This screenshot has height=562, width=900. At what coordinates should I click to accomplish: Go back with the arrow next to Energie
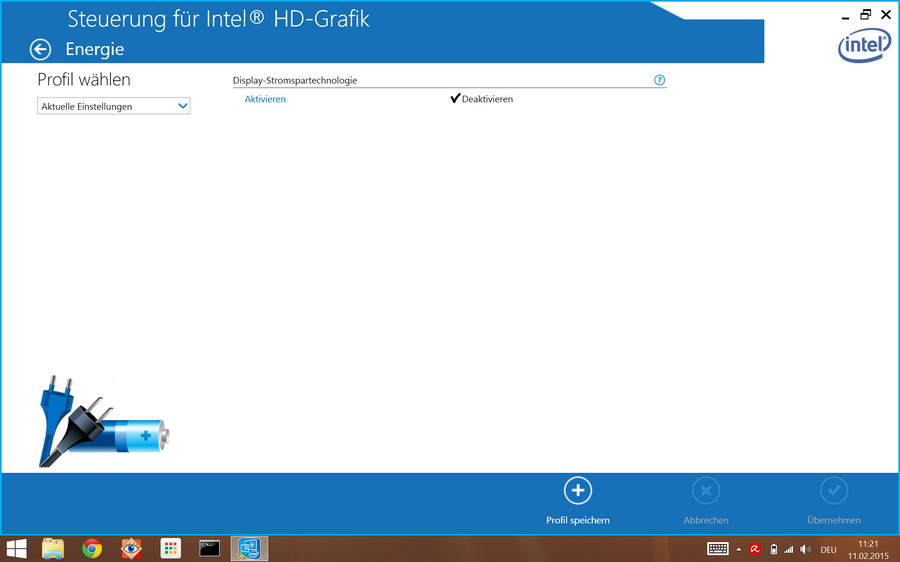(40, 49)
